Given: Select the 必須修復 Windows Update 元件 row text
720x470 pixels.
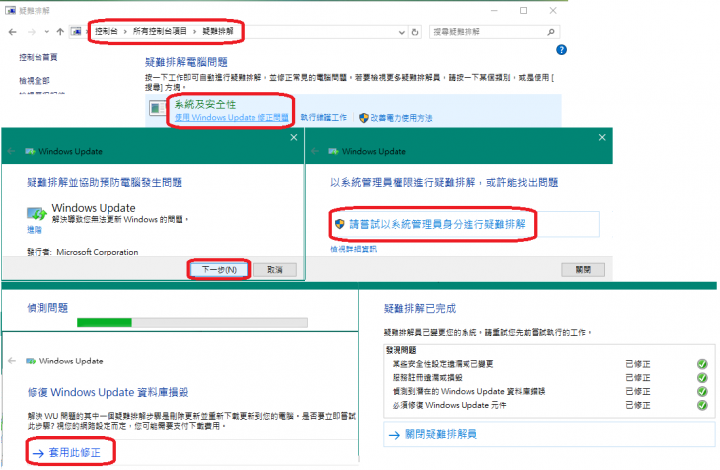Looking at the screenshot, I should (450, 405).
